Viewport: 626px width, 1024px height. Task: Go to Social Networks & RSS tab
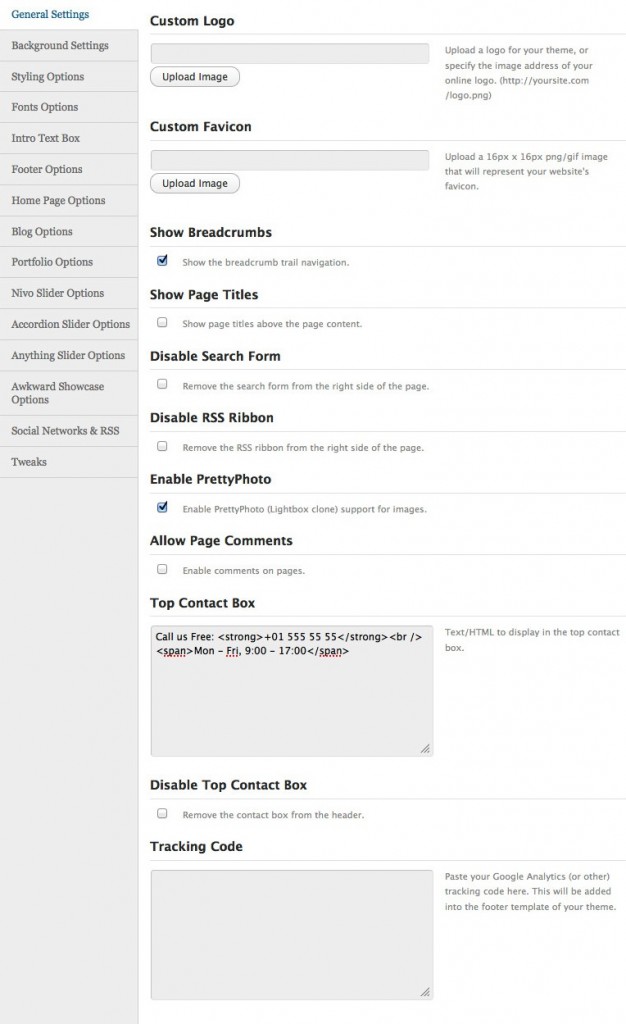point(65,431)
